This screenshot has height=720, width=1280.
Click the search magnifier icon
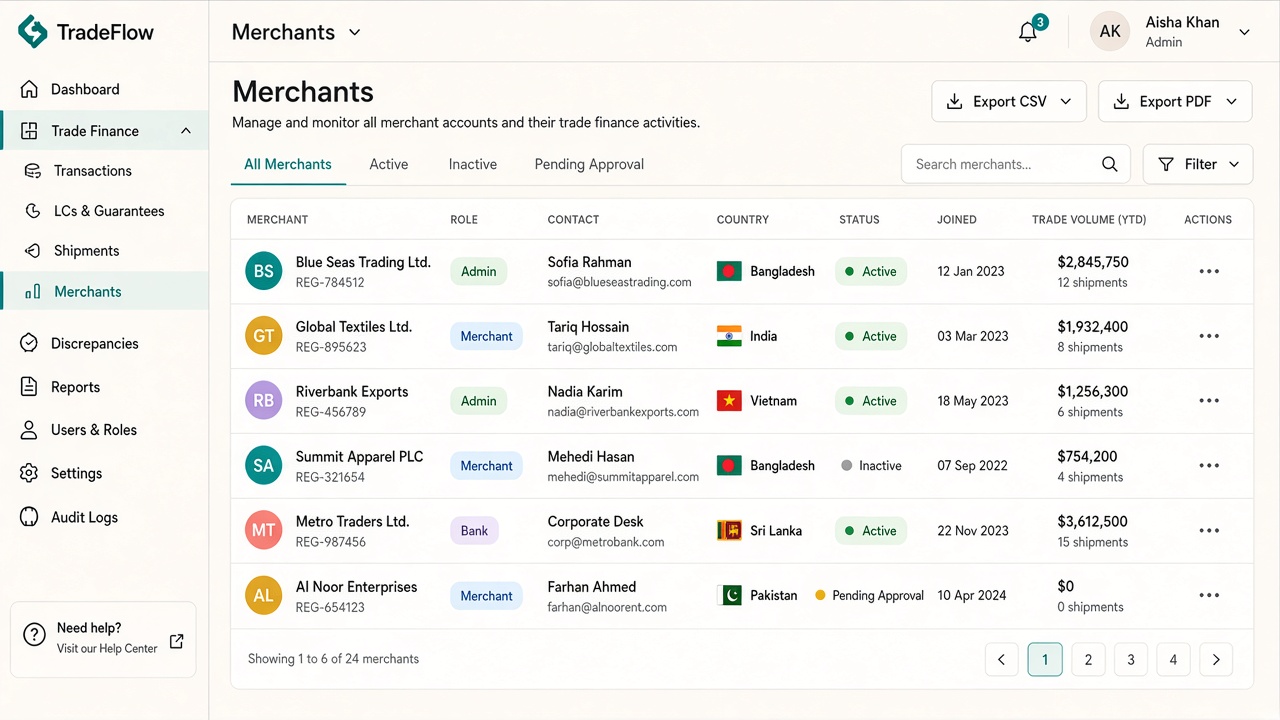(1109, 164)
